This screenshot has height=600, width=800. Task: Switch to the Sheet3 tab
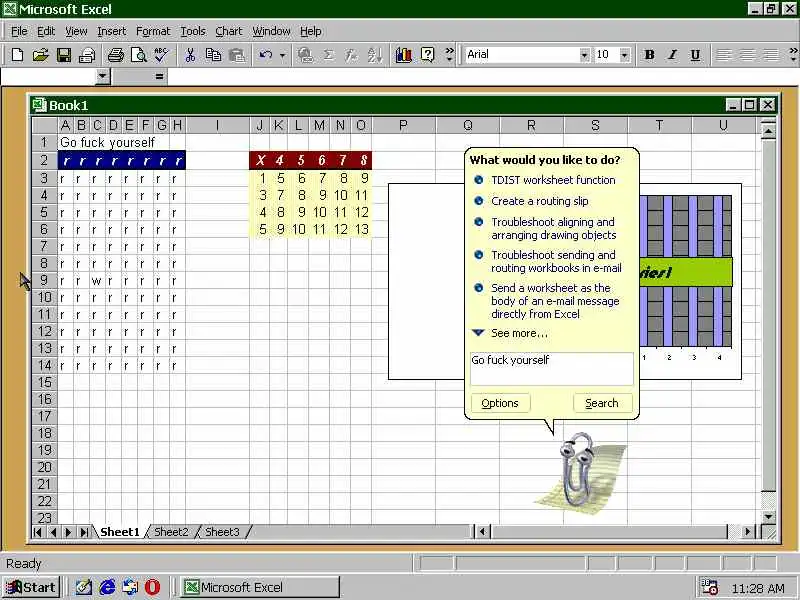pos(222,532)
